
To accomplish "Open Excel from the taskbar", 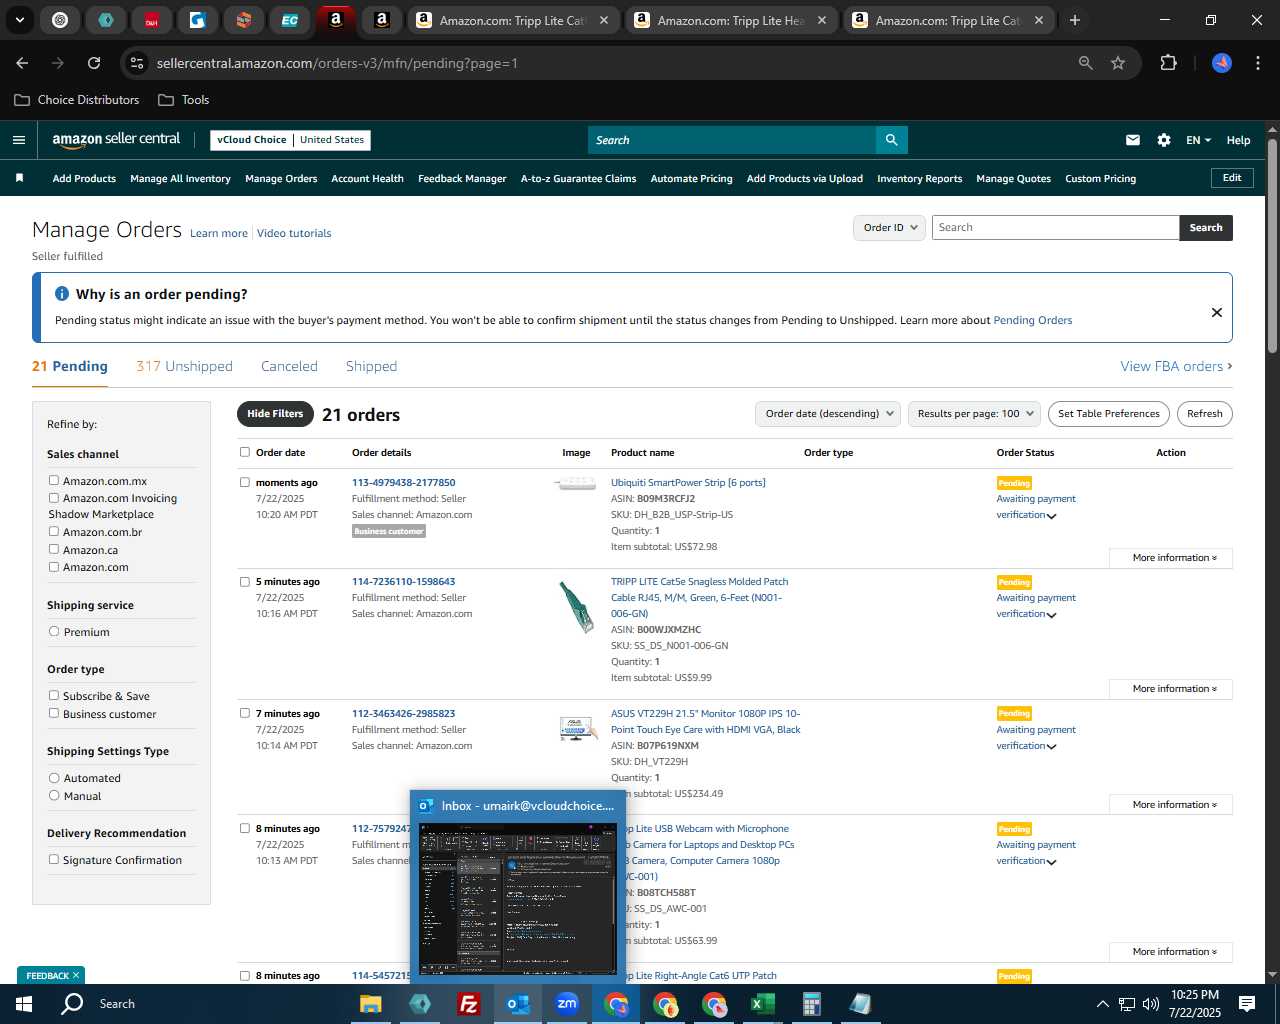I will [x=763, y=1004].
